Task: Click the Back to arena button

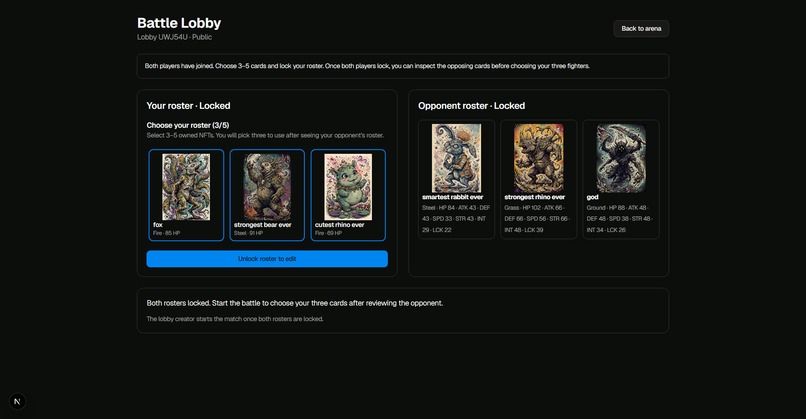Action: (641, 29)
